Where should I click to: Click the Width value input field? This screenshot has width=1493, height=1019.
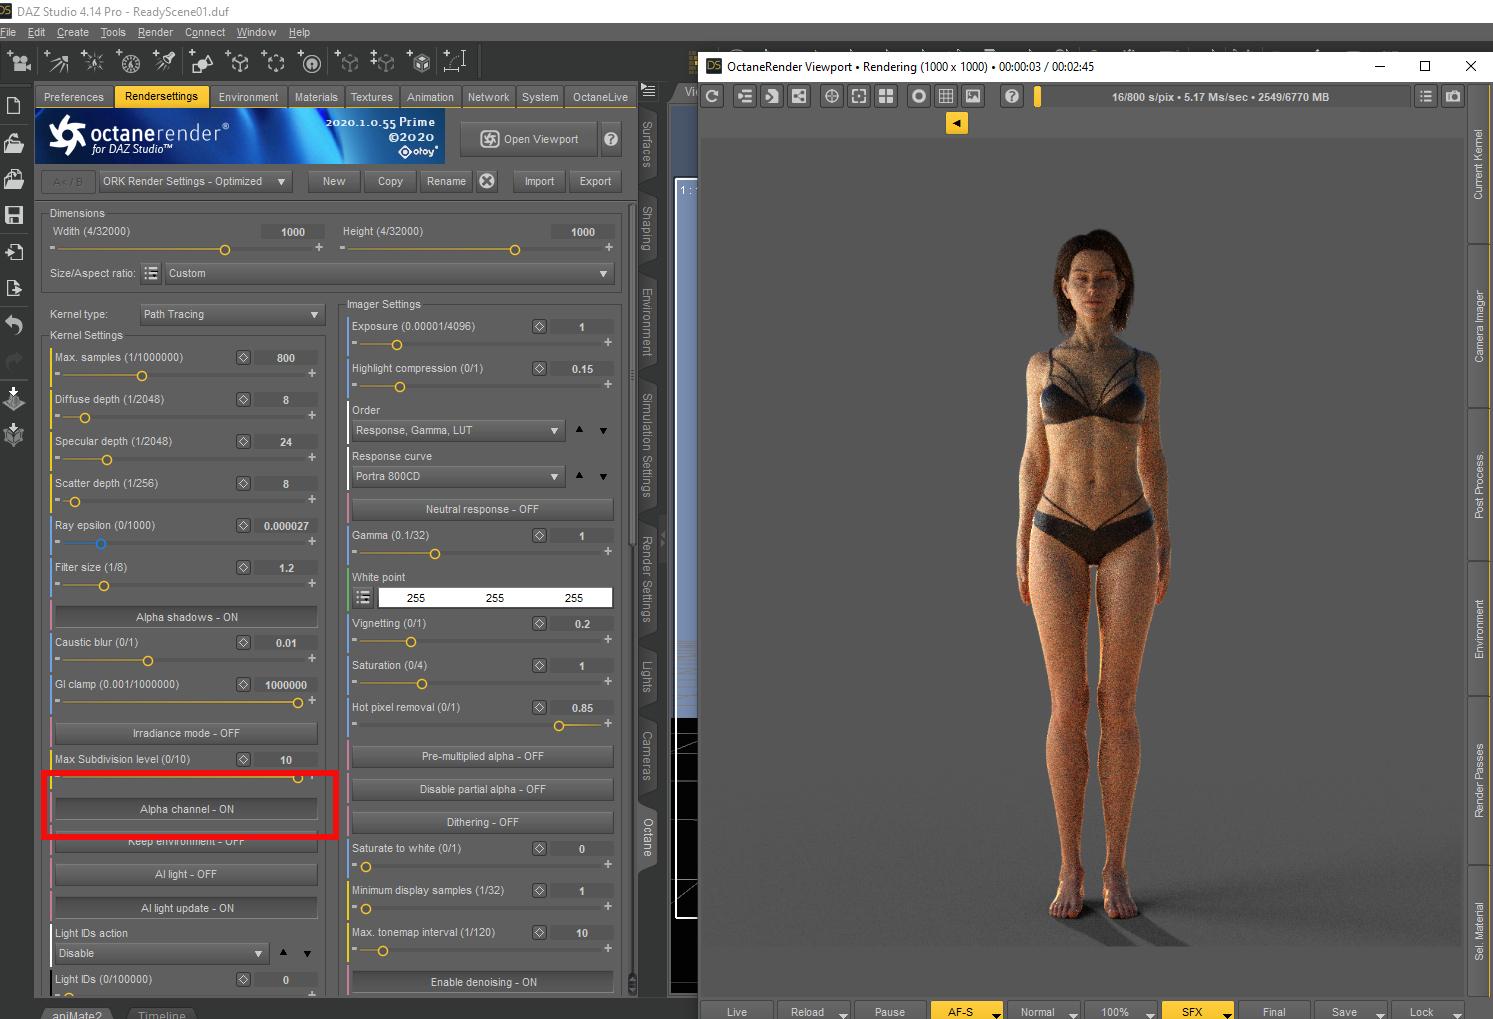click(293, 231)
